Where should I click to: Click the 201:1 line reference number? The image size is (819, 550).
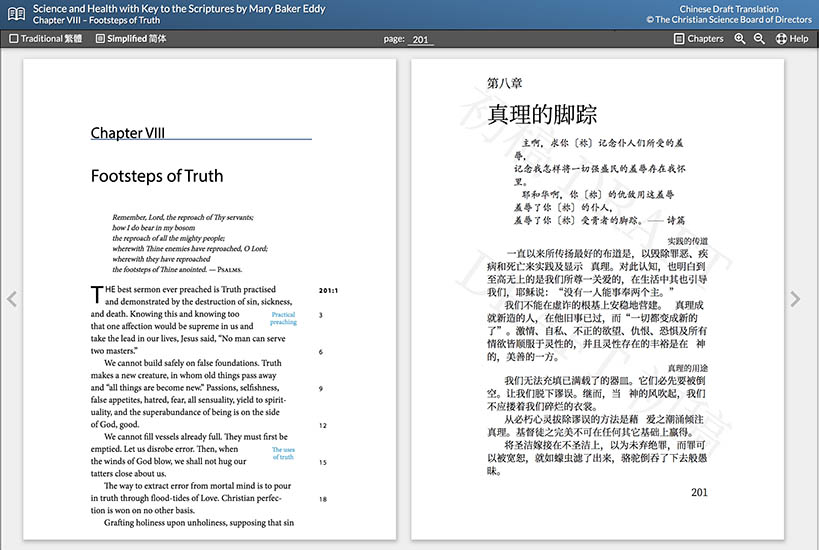pyautogui.click(x=329, y=291)
